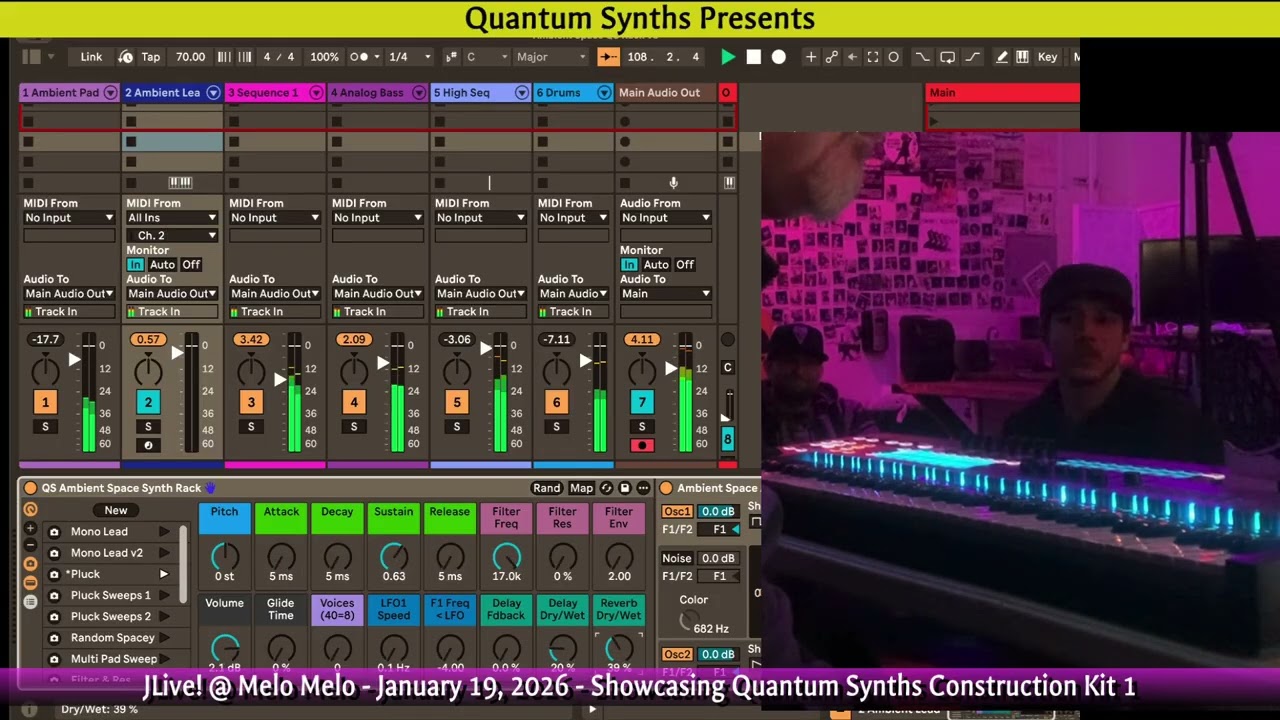Image resolution: width=1280 pixels, height=720 pixels.
Task: Toggle the loop switch icon in transport
Action: pyautogui.click(x=947, y=57)
